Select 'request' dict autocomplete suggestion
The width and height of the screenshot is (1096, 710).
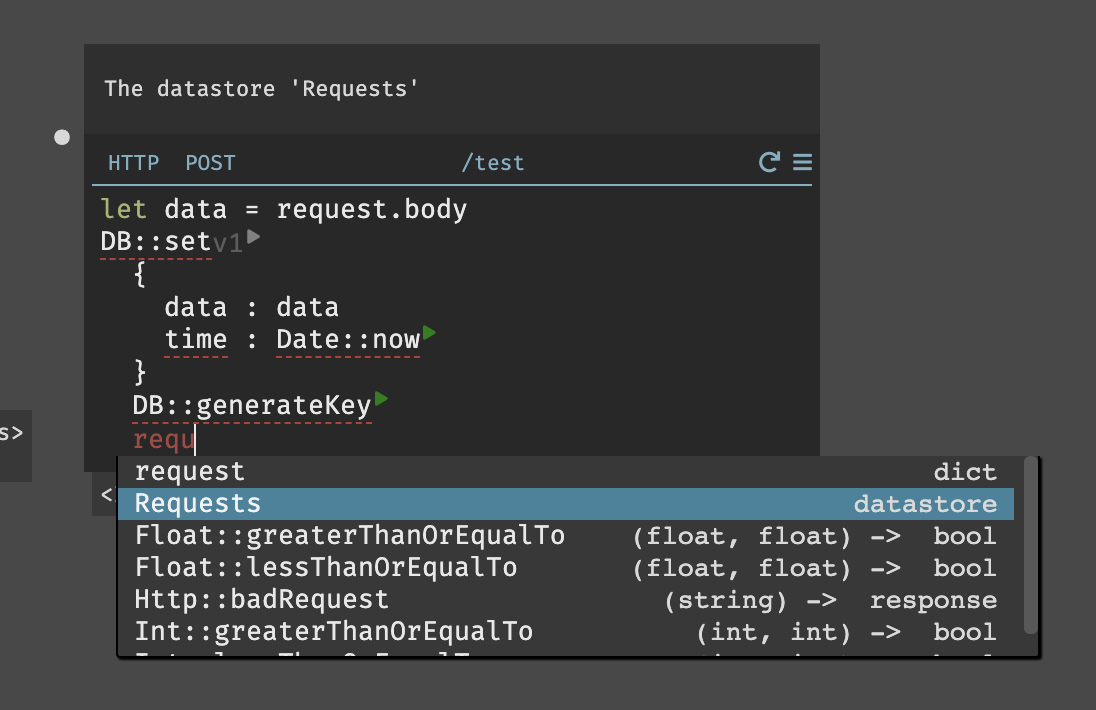pyautogui.click(x=565, y=472)
